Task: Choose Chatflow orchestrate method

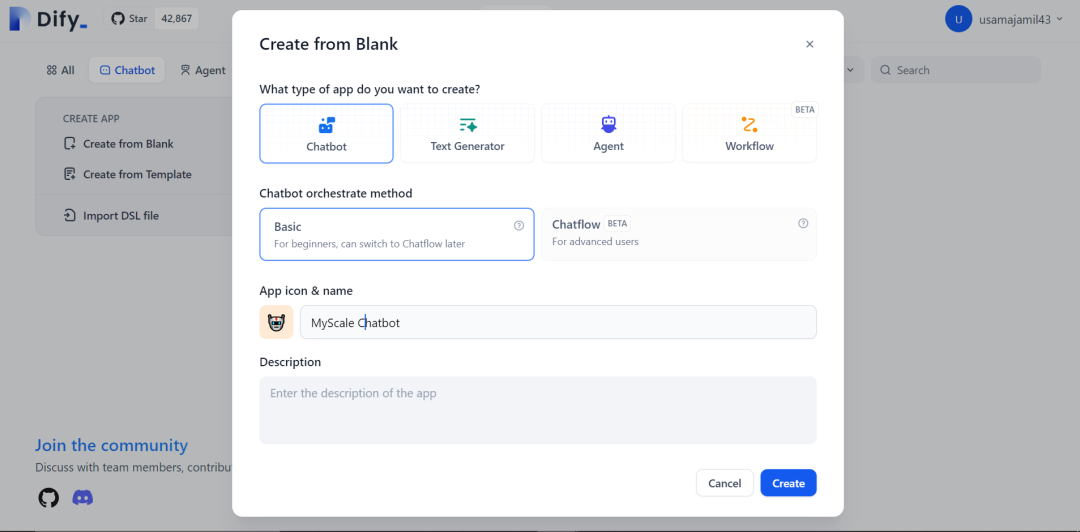Action: [678, 234]
